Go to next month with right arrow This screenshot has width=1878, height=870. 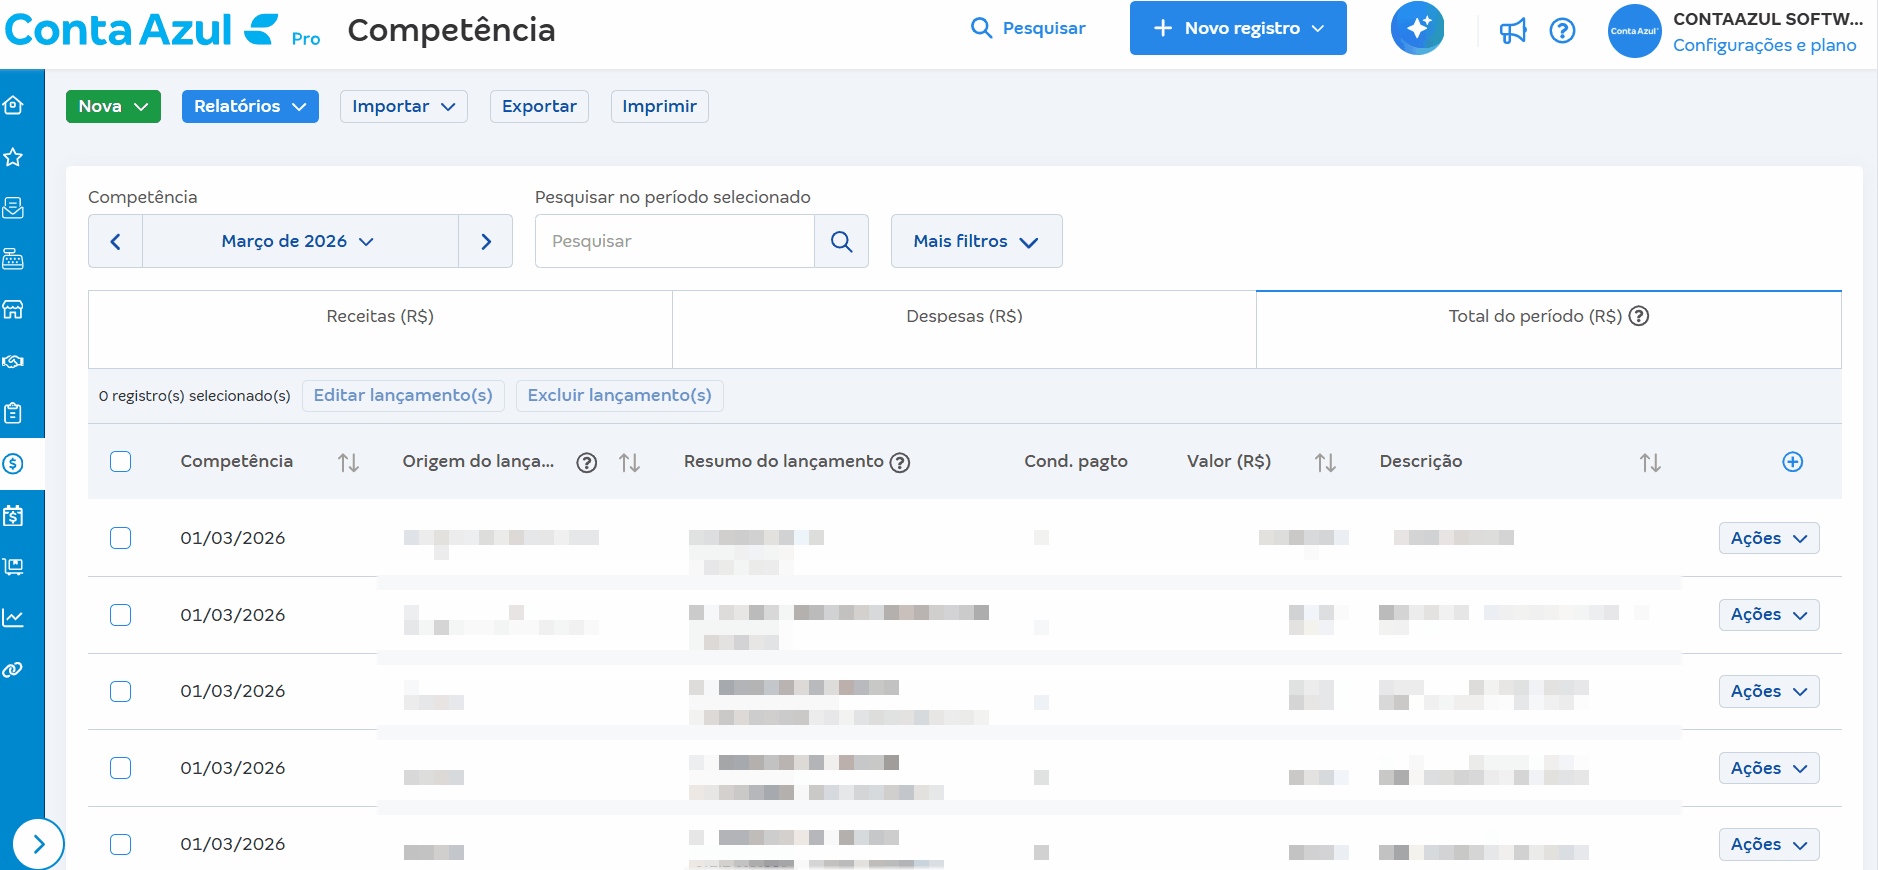[x=486, y=241]
